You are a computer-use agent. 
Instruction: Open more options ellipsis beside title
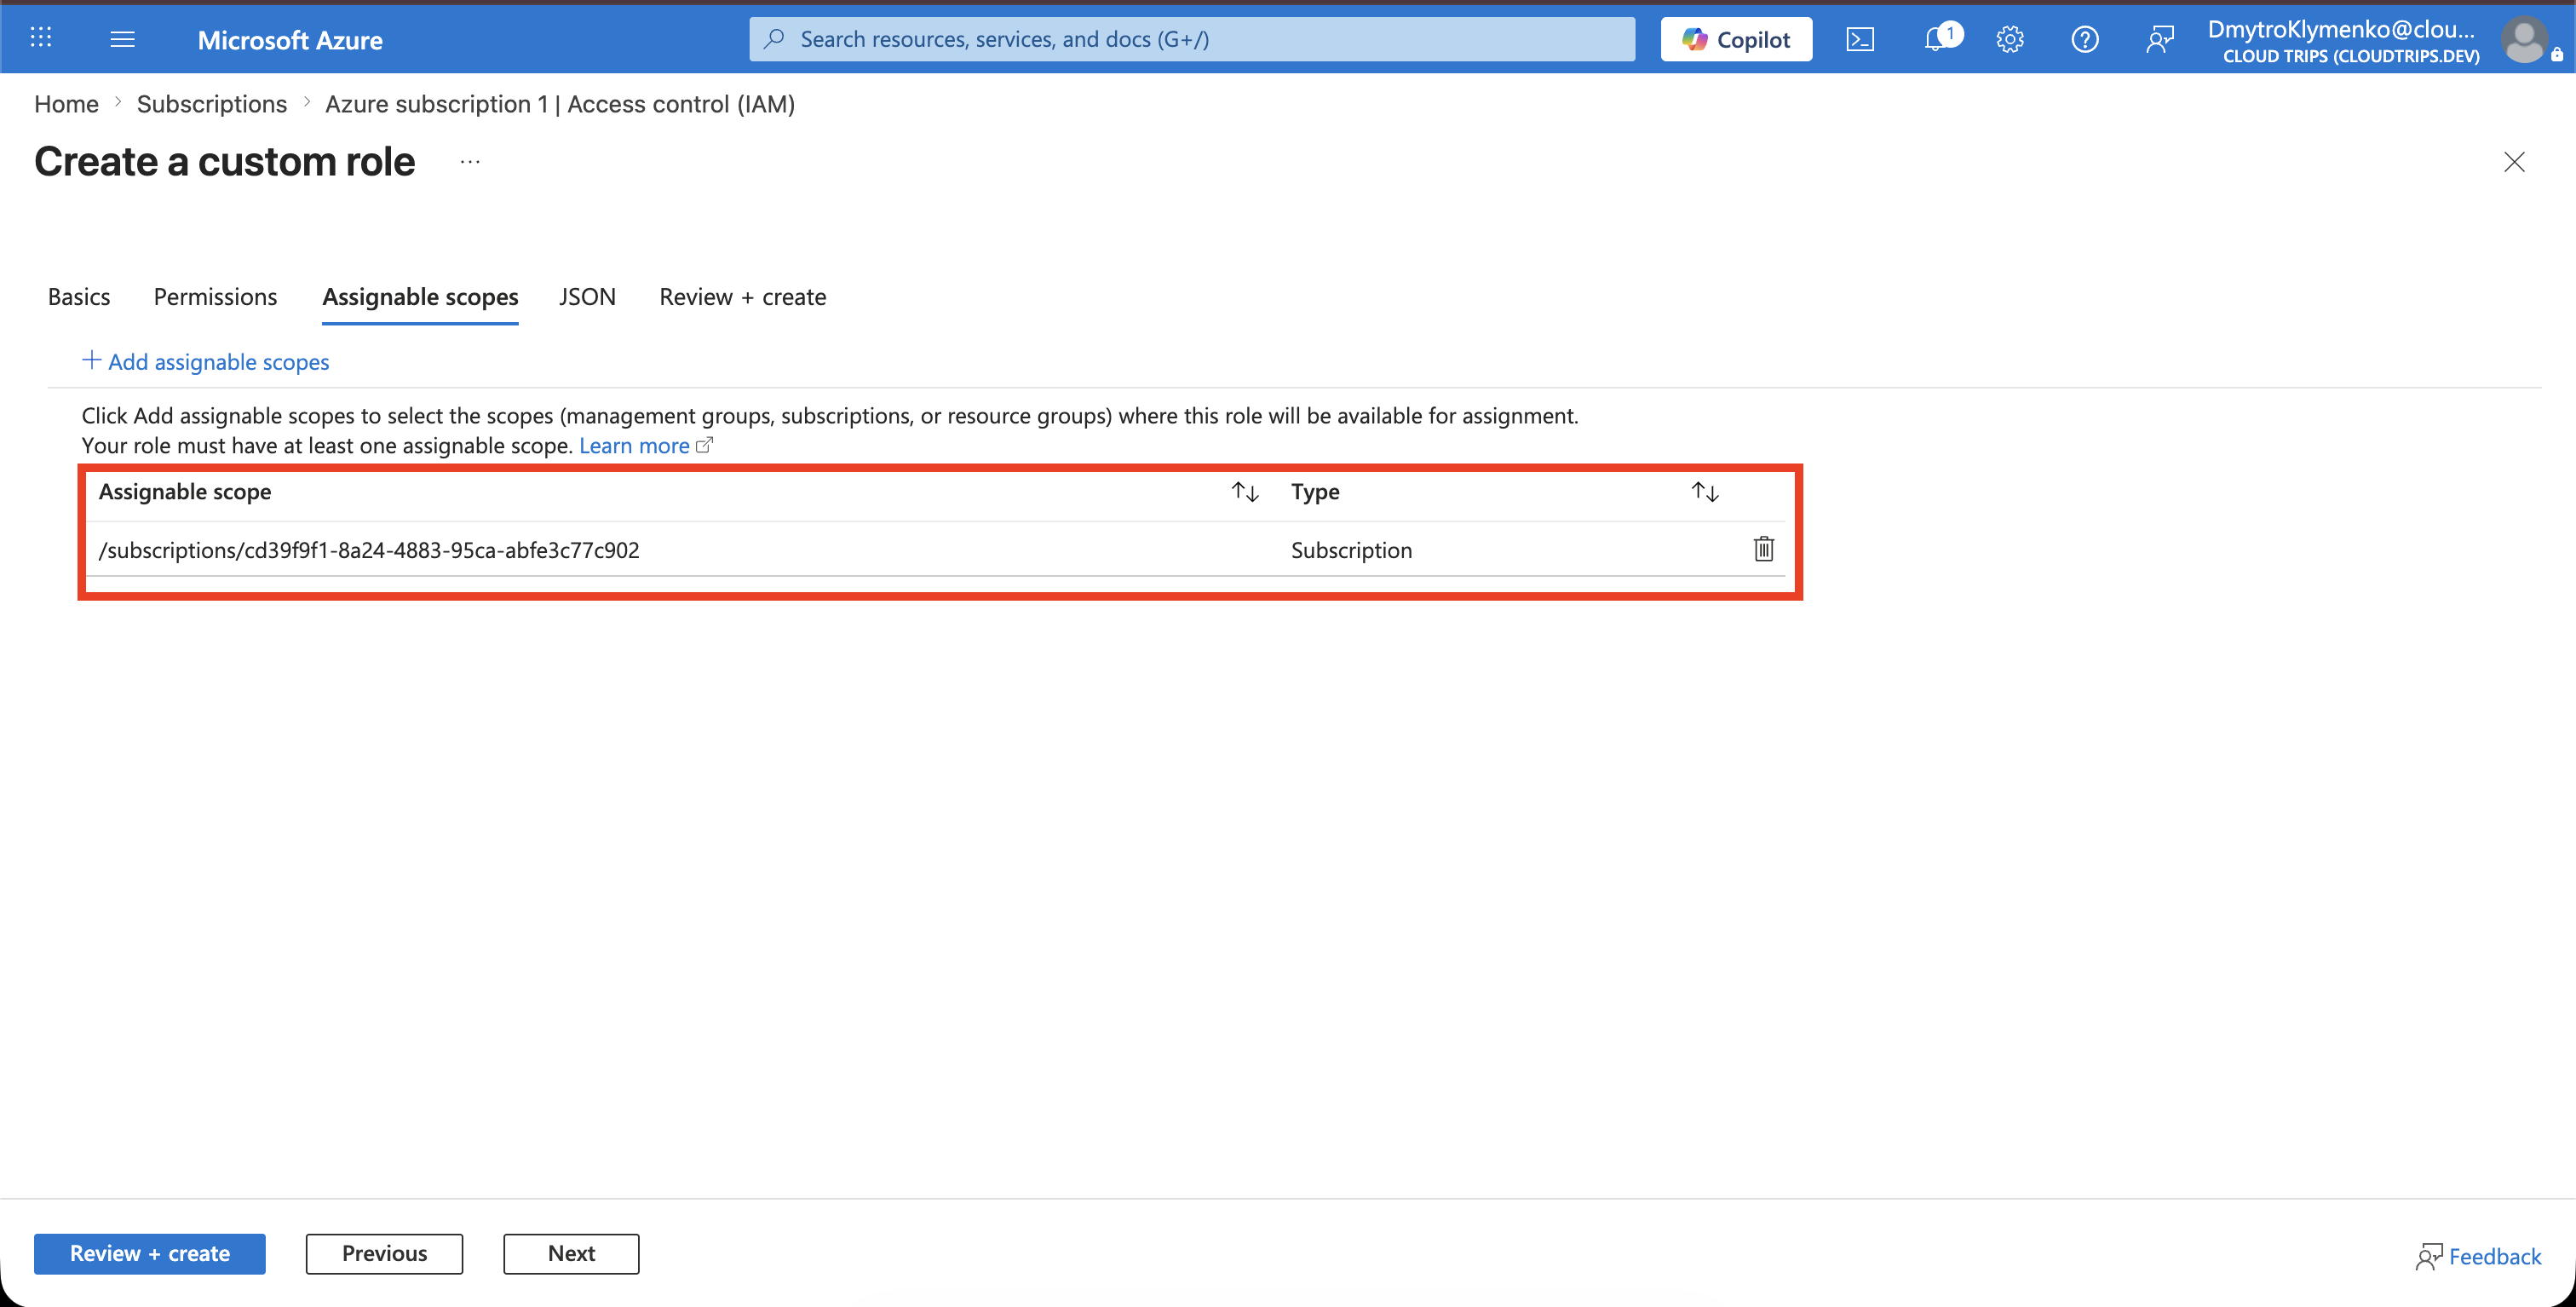click(470, 162)
